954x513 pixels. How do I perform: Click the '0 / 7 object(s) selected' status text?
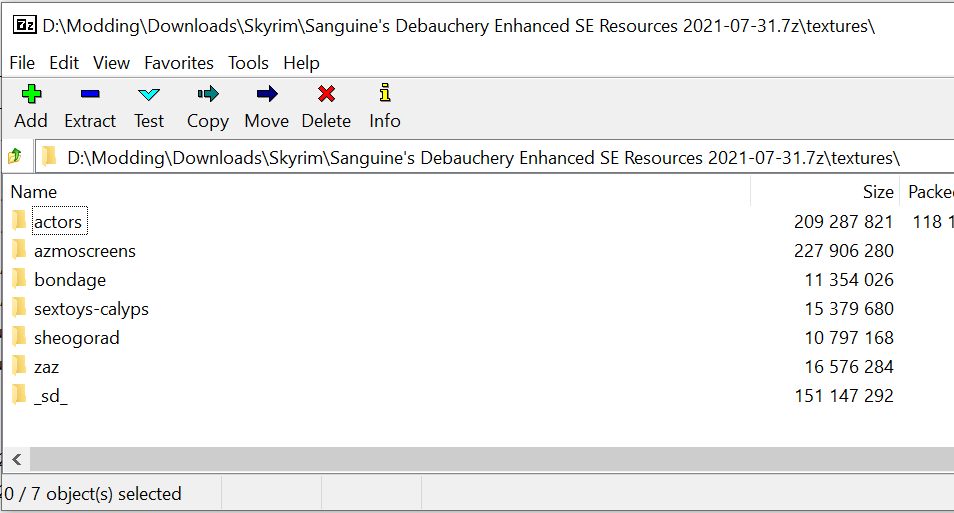pos(92,494)
